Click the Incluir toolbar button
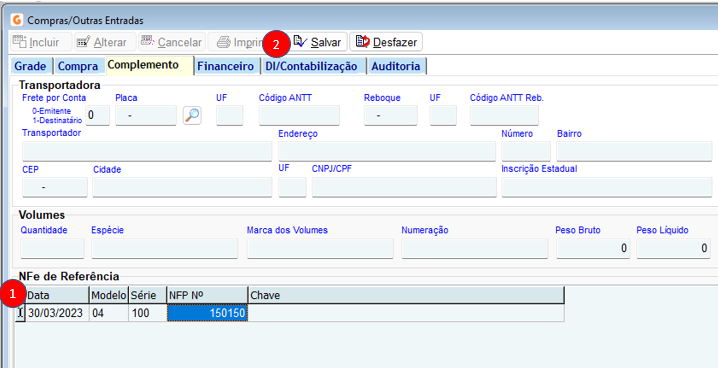Image resolution: width=718 pixels, height=368 pixels. click(41, 42)
